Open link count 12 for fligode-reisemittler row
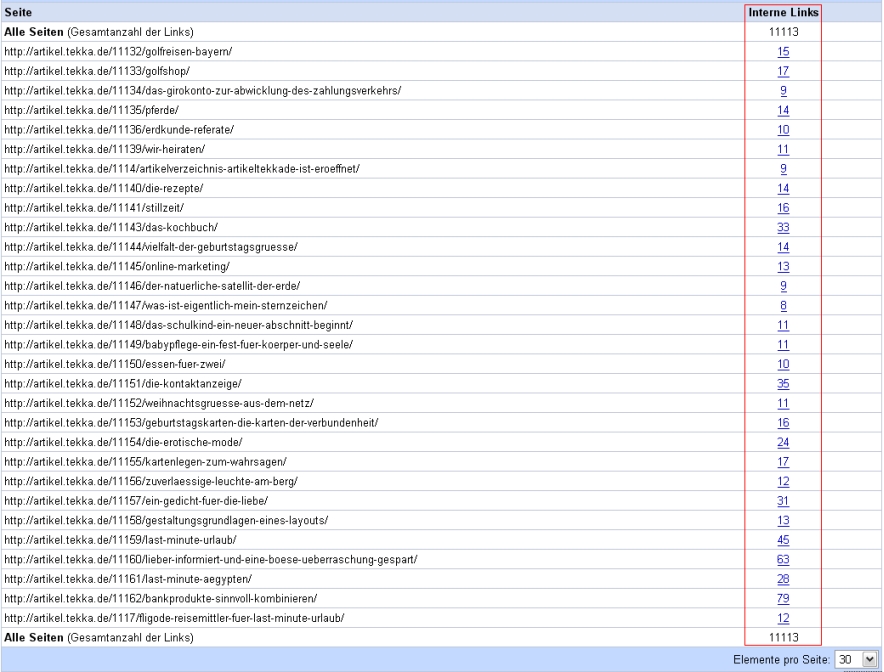 (783, 618)
